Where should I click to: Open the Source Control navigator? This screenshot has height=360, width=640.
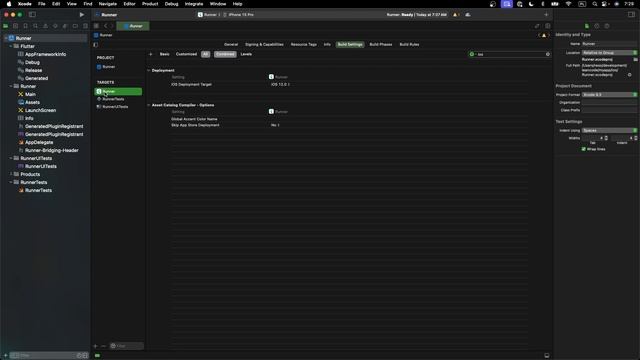(x=16, y=26)
